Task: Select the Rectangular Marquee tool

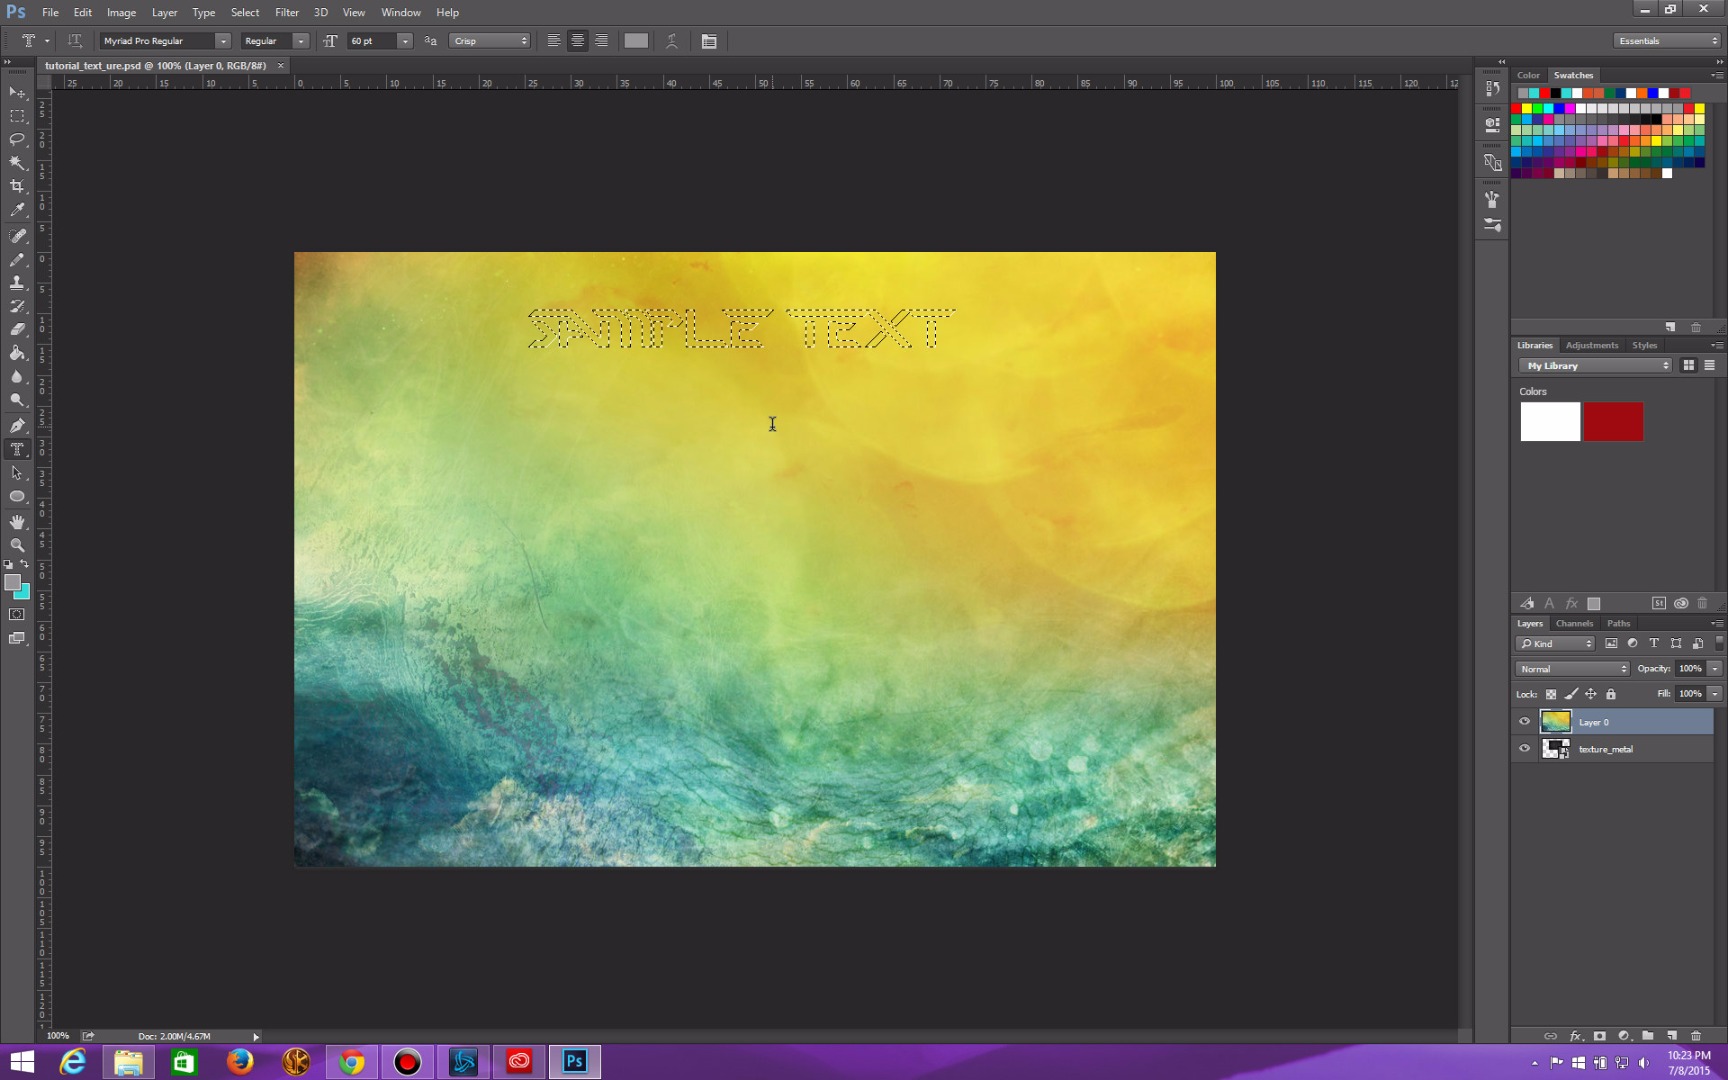Action: point(17,116)
